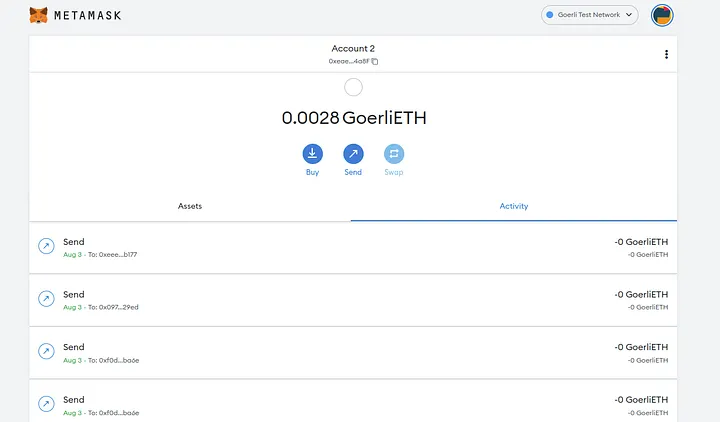Click the MetaMask fox logo
Image resolution: width=720 pixels, height=422 pixels.
pos(38,15)
